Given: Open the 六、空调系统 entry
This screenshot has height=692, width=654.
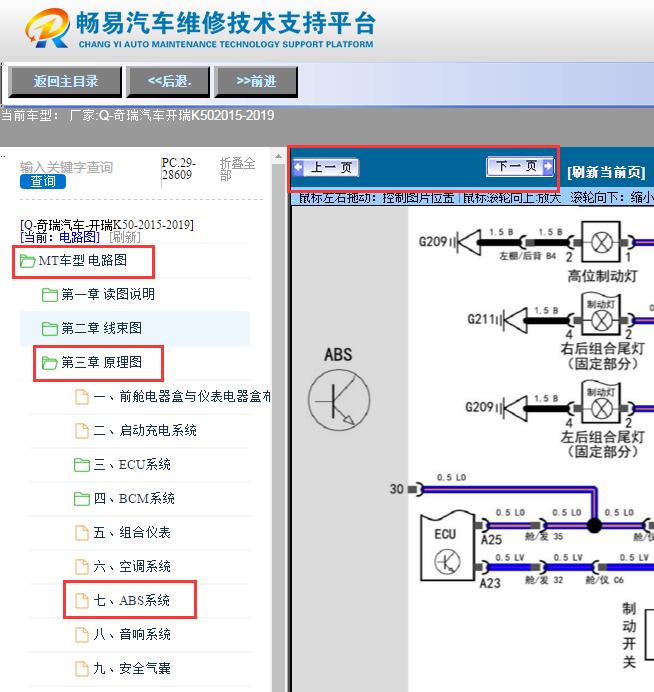Looking at the screenshot, I should tap(132, 567).
